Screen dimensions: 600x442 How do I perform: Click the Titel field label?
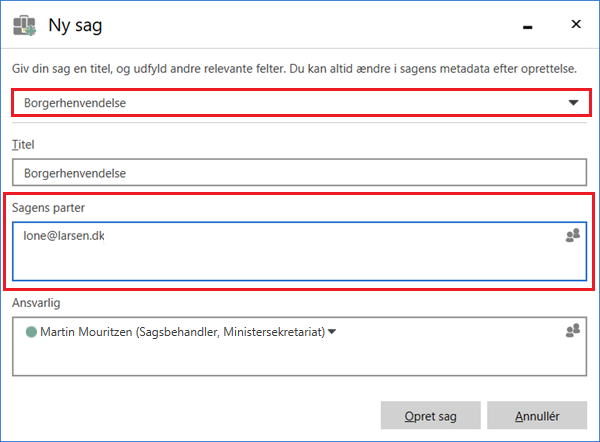click(x=23, y=145)
